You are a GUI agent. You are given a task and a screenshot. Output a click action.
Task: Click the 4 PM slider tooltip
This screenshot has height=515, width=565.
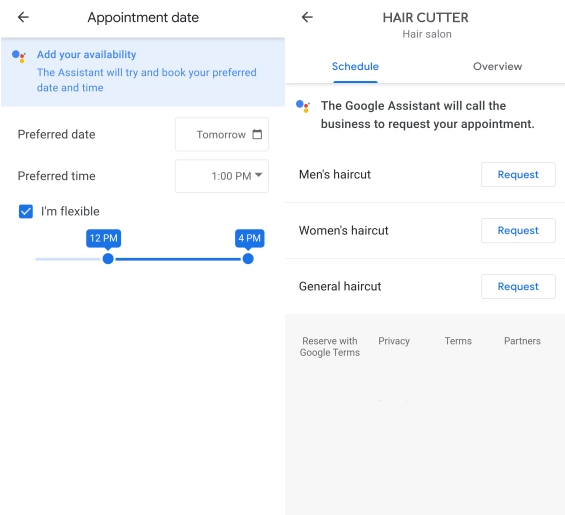249,238
